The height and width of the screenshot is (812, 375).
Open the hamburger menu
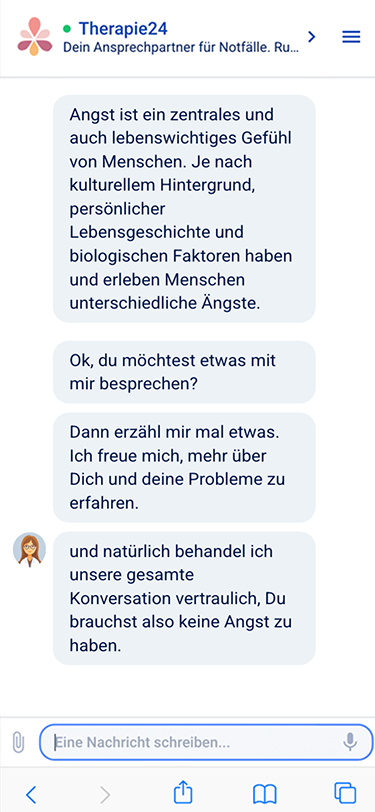[x=351, y=37]
